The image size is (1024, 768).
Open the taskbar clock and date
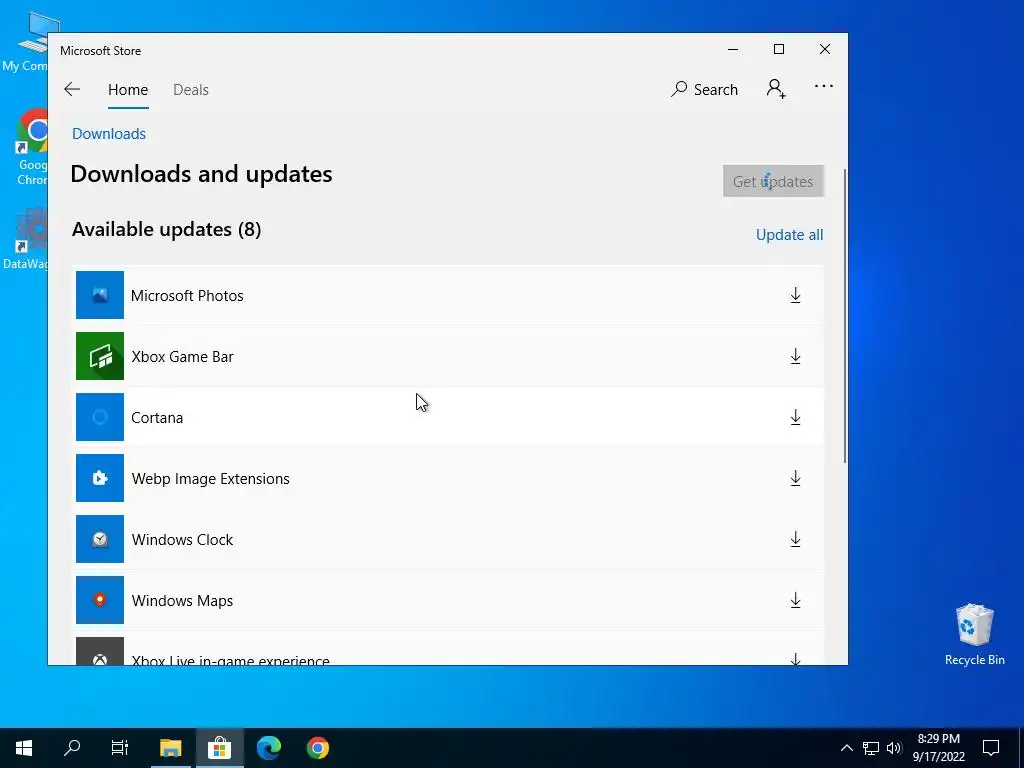[x=938, y=748]
